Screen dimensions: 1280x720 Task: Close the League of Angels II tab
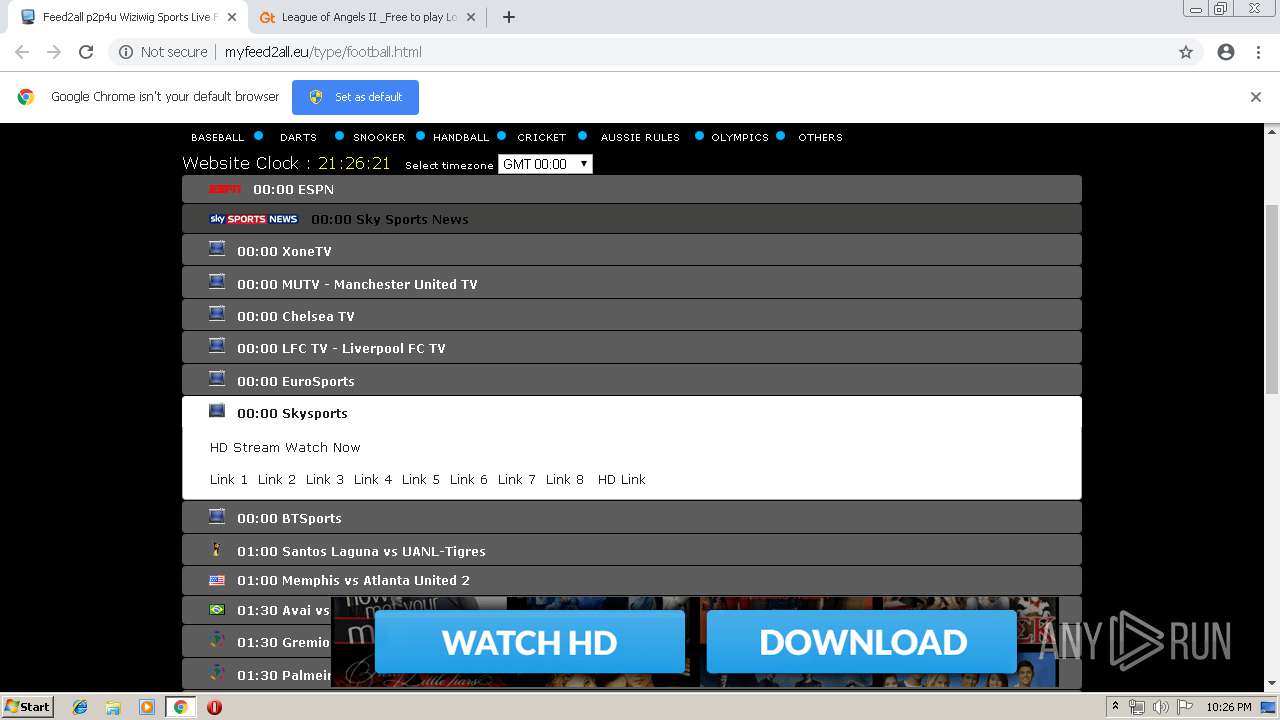(x=472, y=17)
